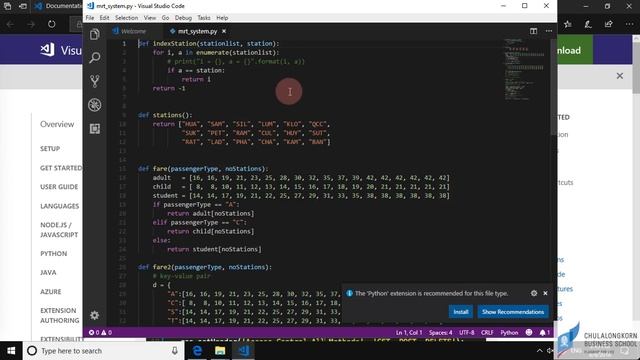Open the notification settings gear icon
The width and height of the screenshot is (640, 360).
pos(533,293)
